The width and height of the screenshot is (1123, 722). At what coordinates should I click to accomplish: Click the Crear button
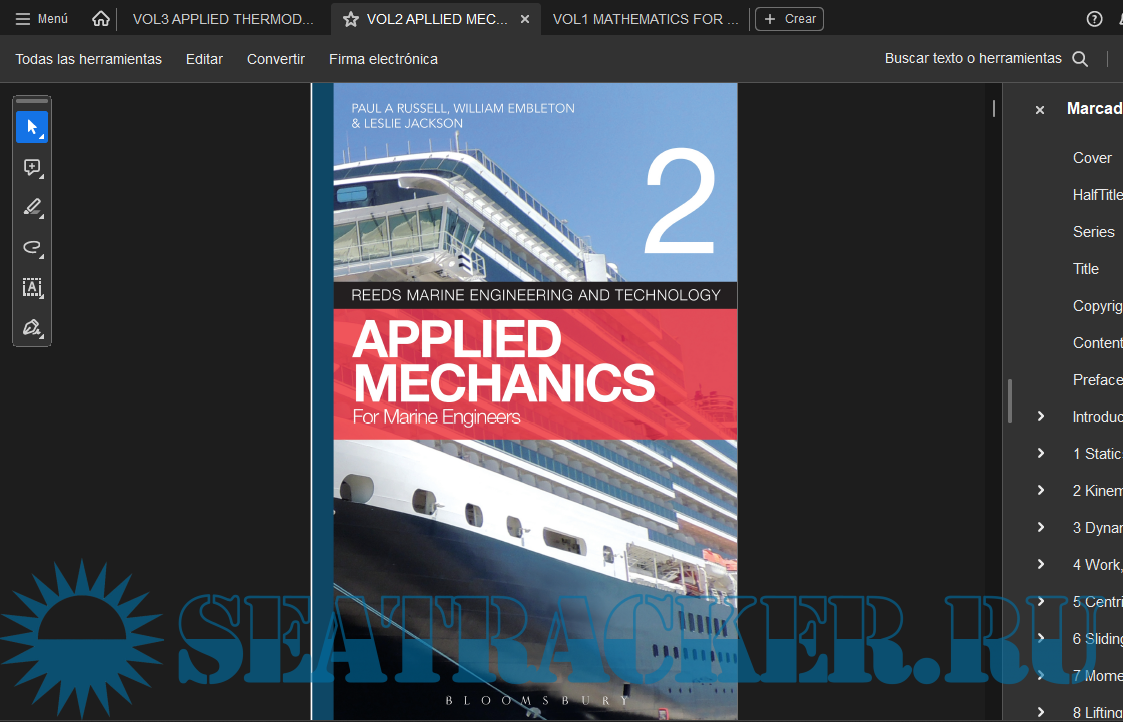click(x=789, y=19)
